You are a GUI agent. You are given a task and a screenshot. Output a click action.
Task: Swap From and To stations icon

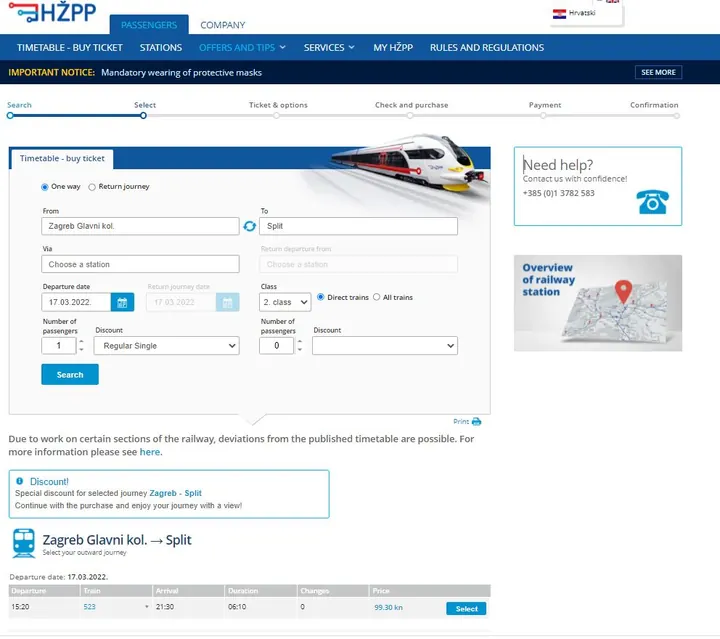click(x=249, y=226)
